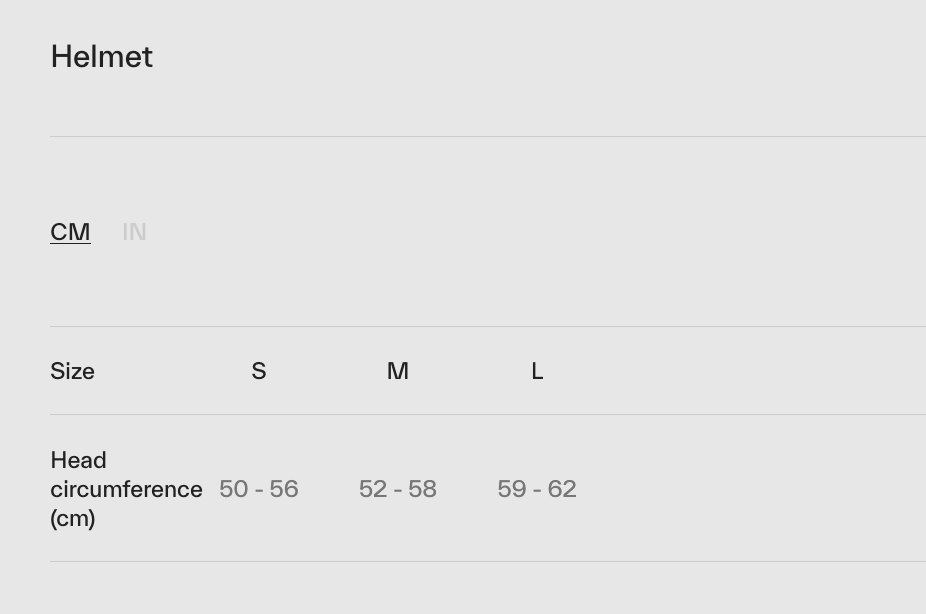The height and width of the screenshot is (614, 926).
Task: Click the Head circumference row label
Action: [126, 489]
